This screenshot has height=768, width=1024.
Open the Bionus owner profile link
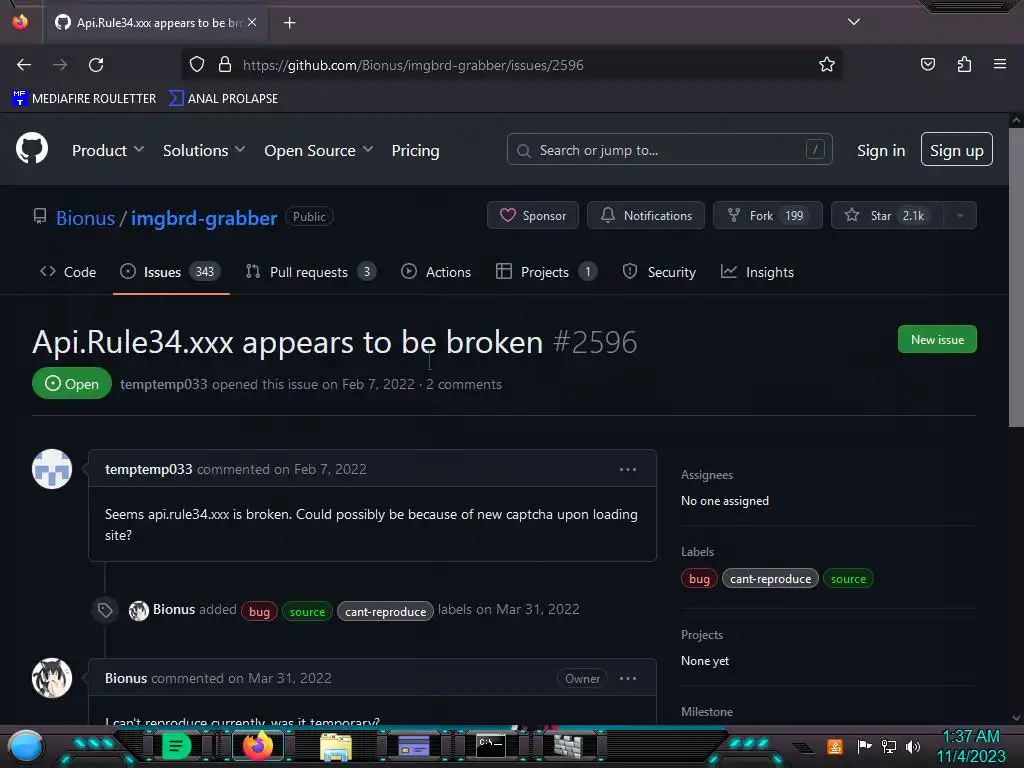pos(86,217)
